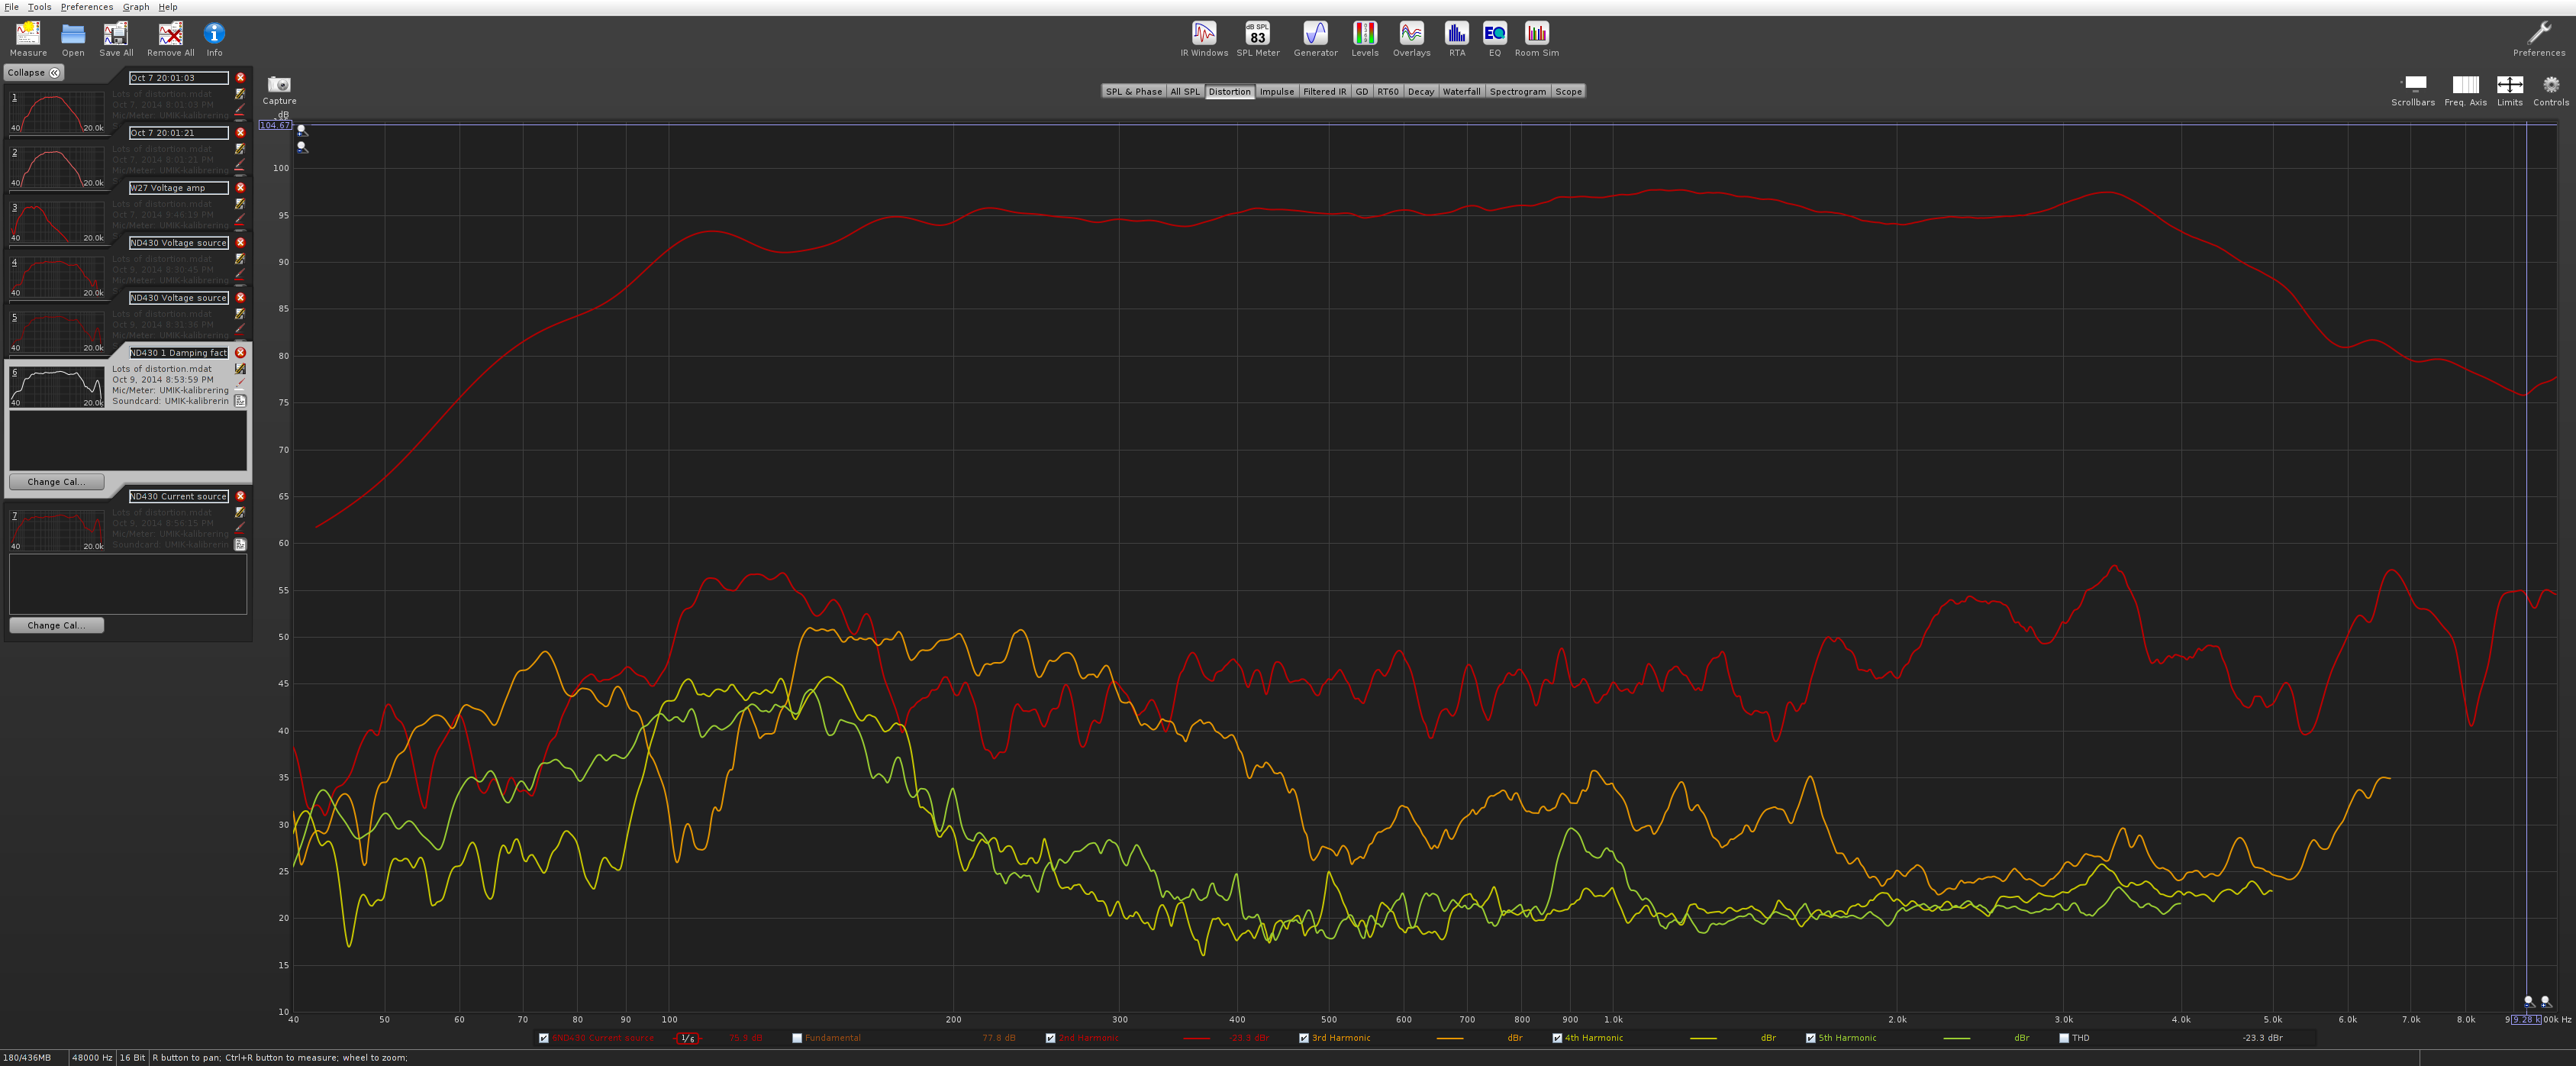Screen dimensions: 2576x1066
Task: Switch to the Spectrogram tab
Action: [x=1517, y=91]
